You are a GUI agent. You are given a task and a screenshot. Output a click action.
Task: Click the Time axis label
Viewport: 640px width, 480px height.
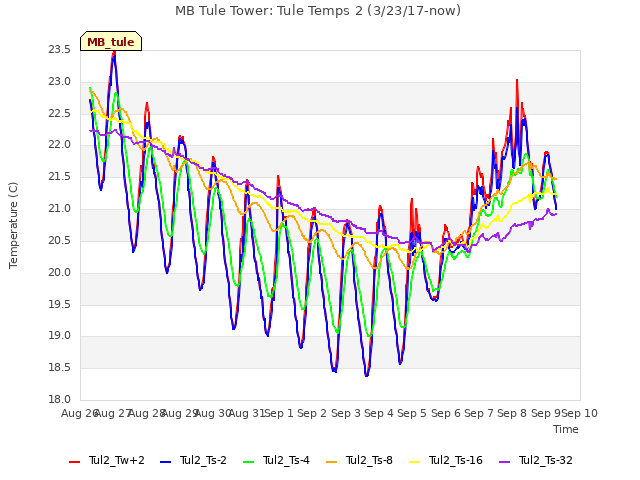click(x=566, y=429)
